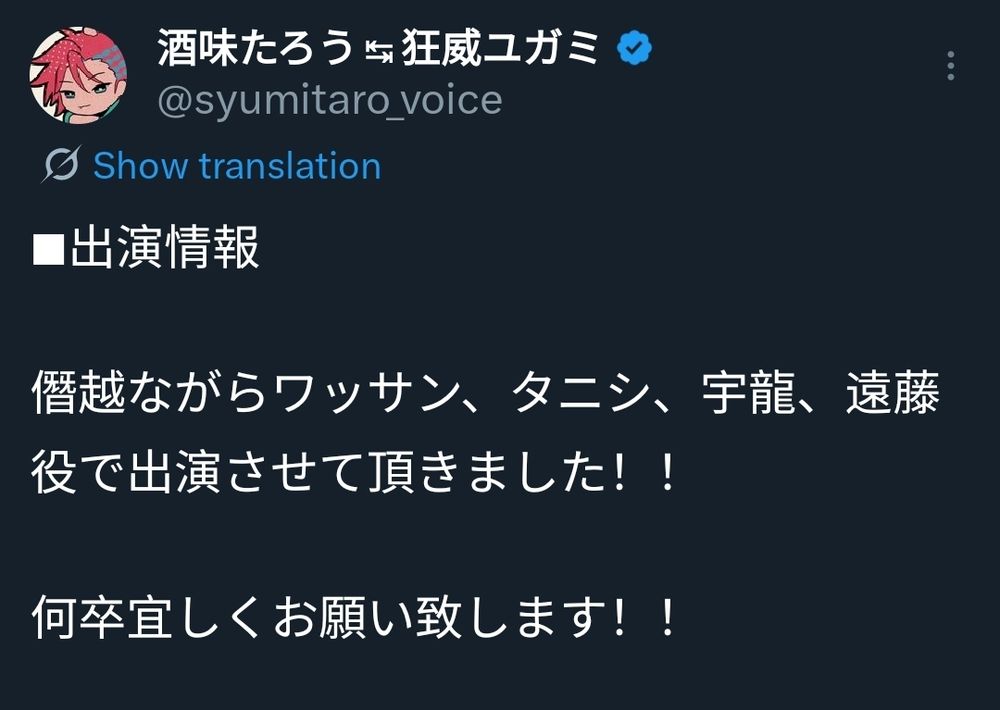
Task: Click the 狂威ユガミ part of name
Action: [500, 48]
